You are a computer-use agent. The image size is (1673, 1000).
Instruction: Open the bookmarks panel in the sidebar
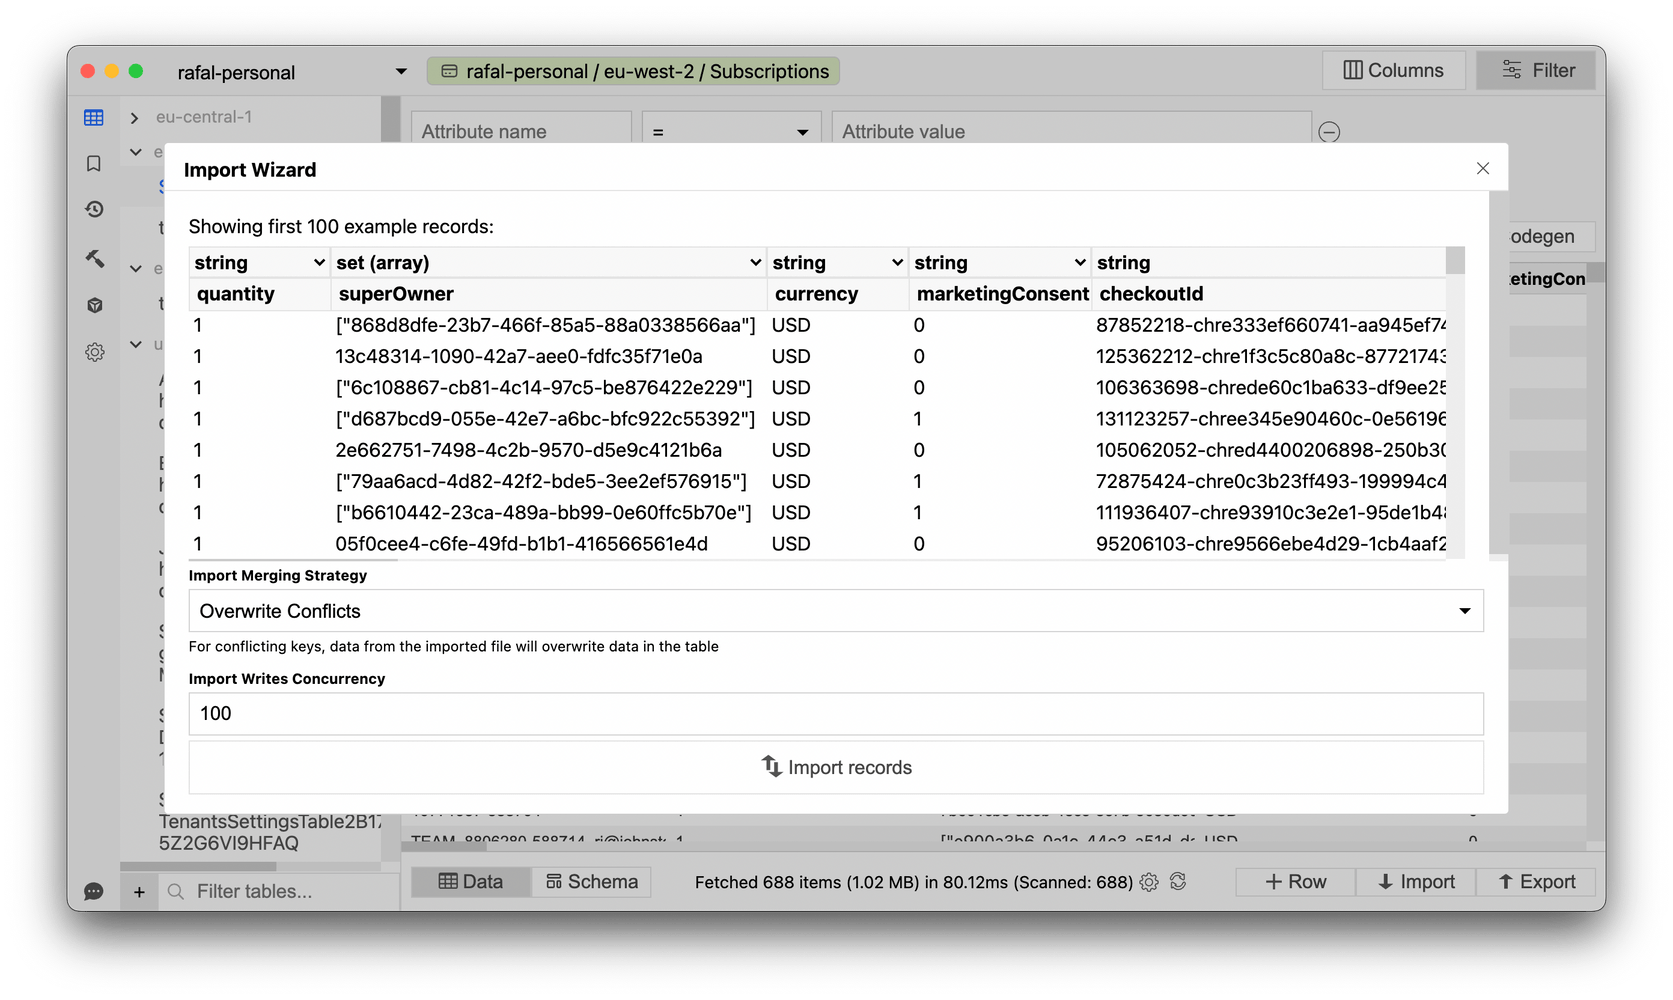pos(94,162)
